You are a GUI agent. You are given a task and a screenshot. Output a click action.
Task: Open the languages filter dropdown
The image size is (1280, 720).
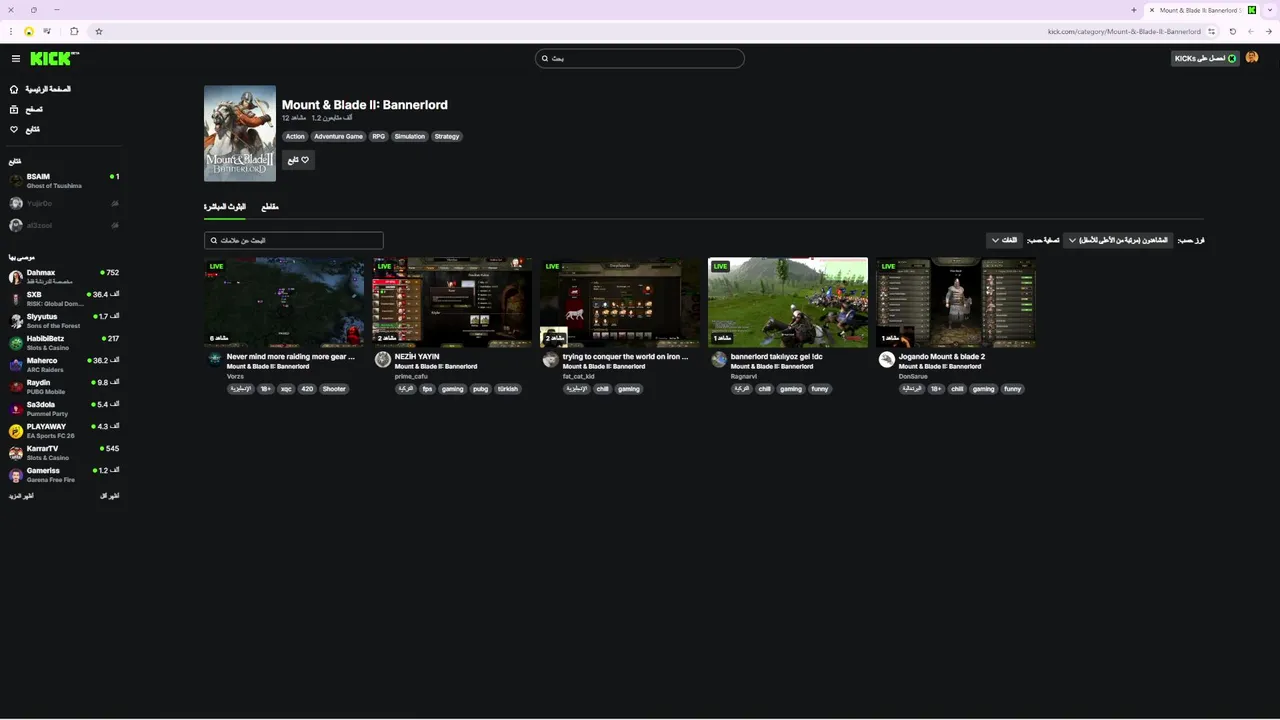pyautogui.click(x=1004, y=240)
